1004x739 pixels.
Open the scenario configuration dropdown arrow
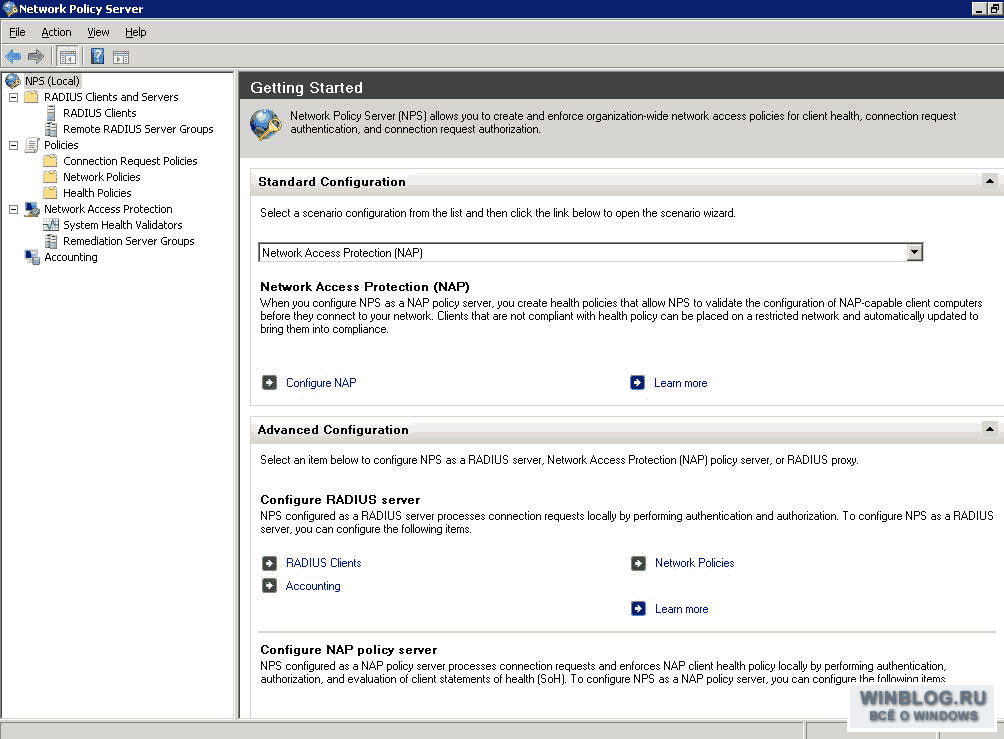[914, 252]
